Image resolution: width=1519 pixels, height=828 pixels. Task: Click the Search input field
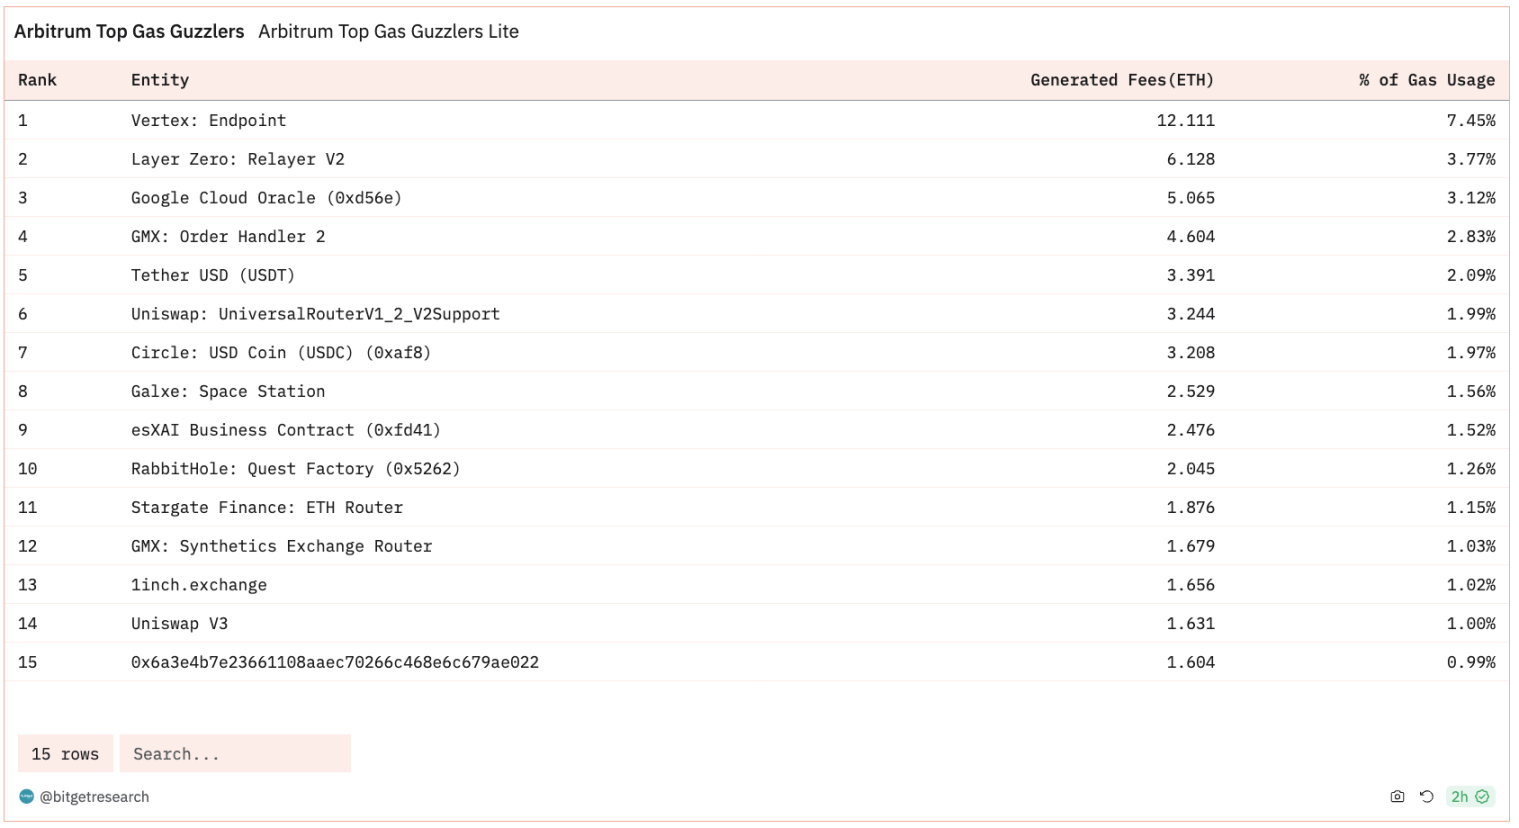pyautogui.click(x=235, y=754)
